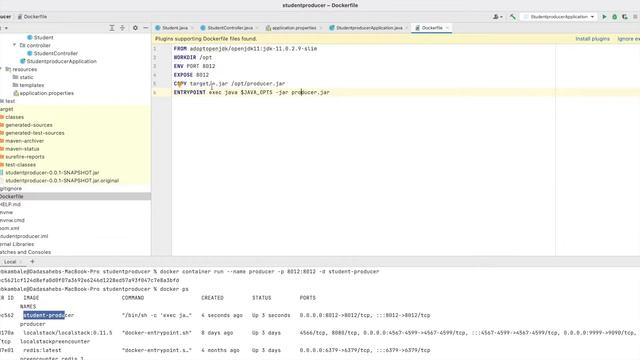This screenshot has height=360, width=640.
Task: Click the WORKDIR /opt line
Action: [x=193, y=58]
